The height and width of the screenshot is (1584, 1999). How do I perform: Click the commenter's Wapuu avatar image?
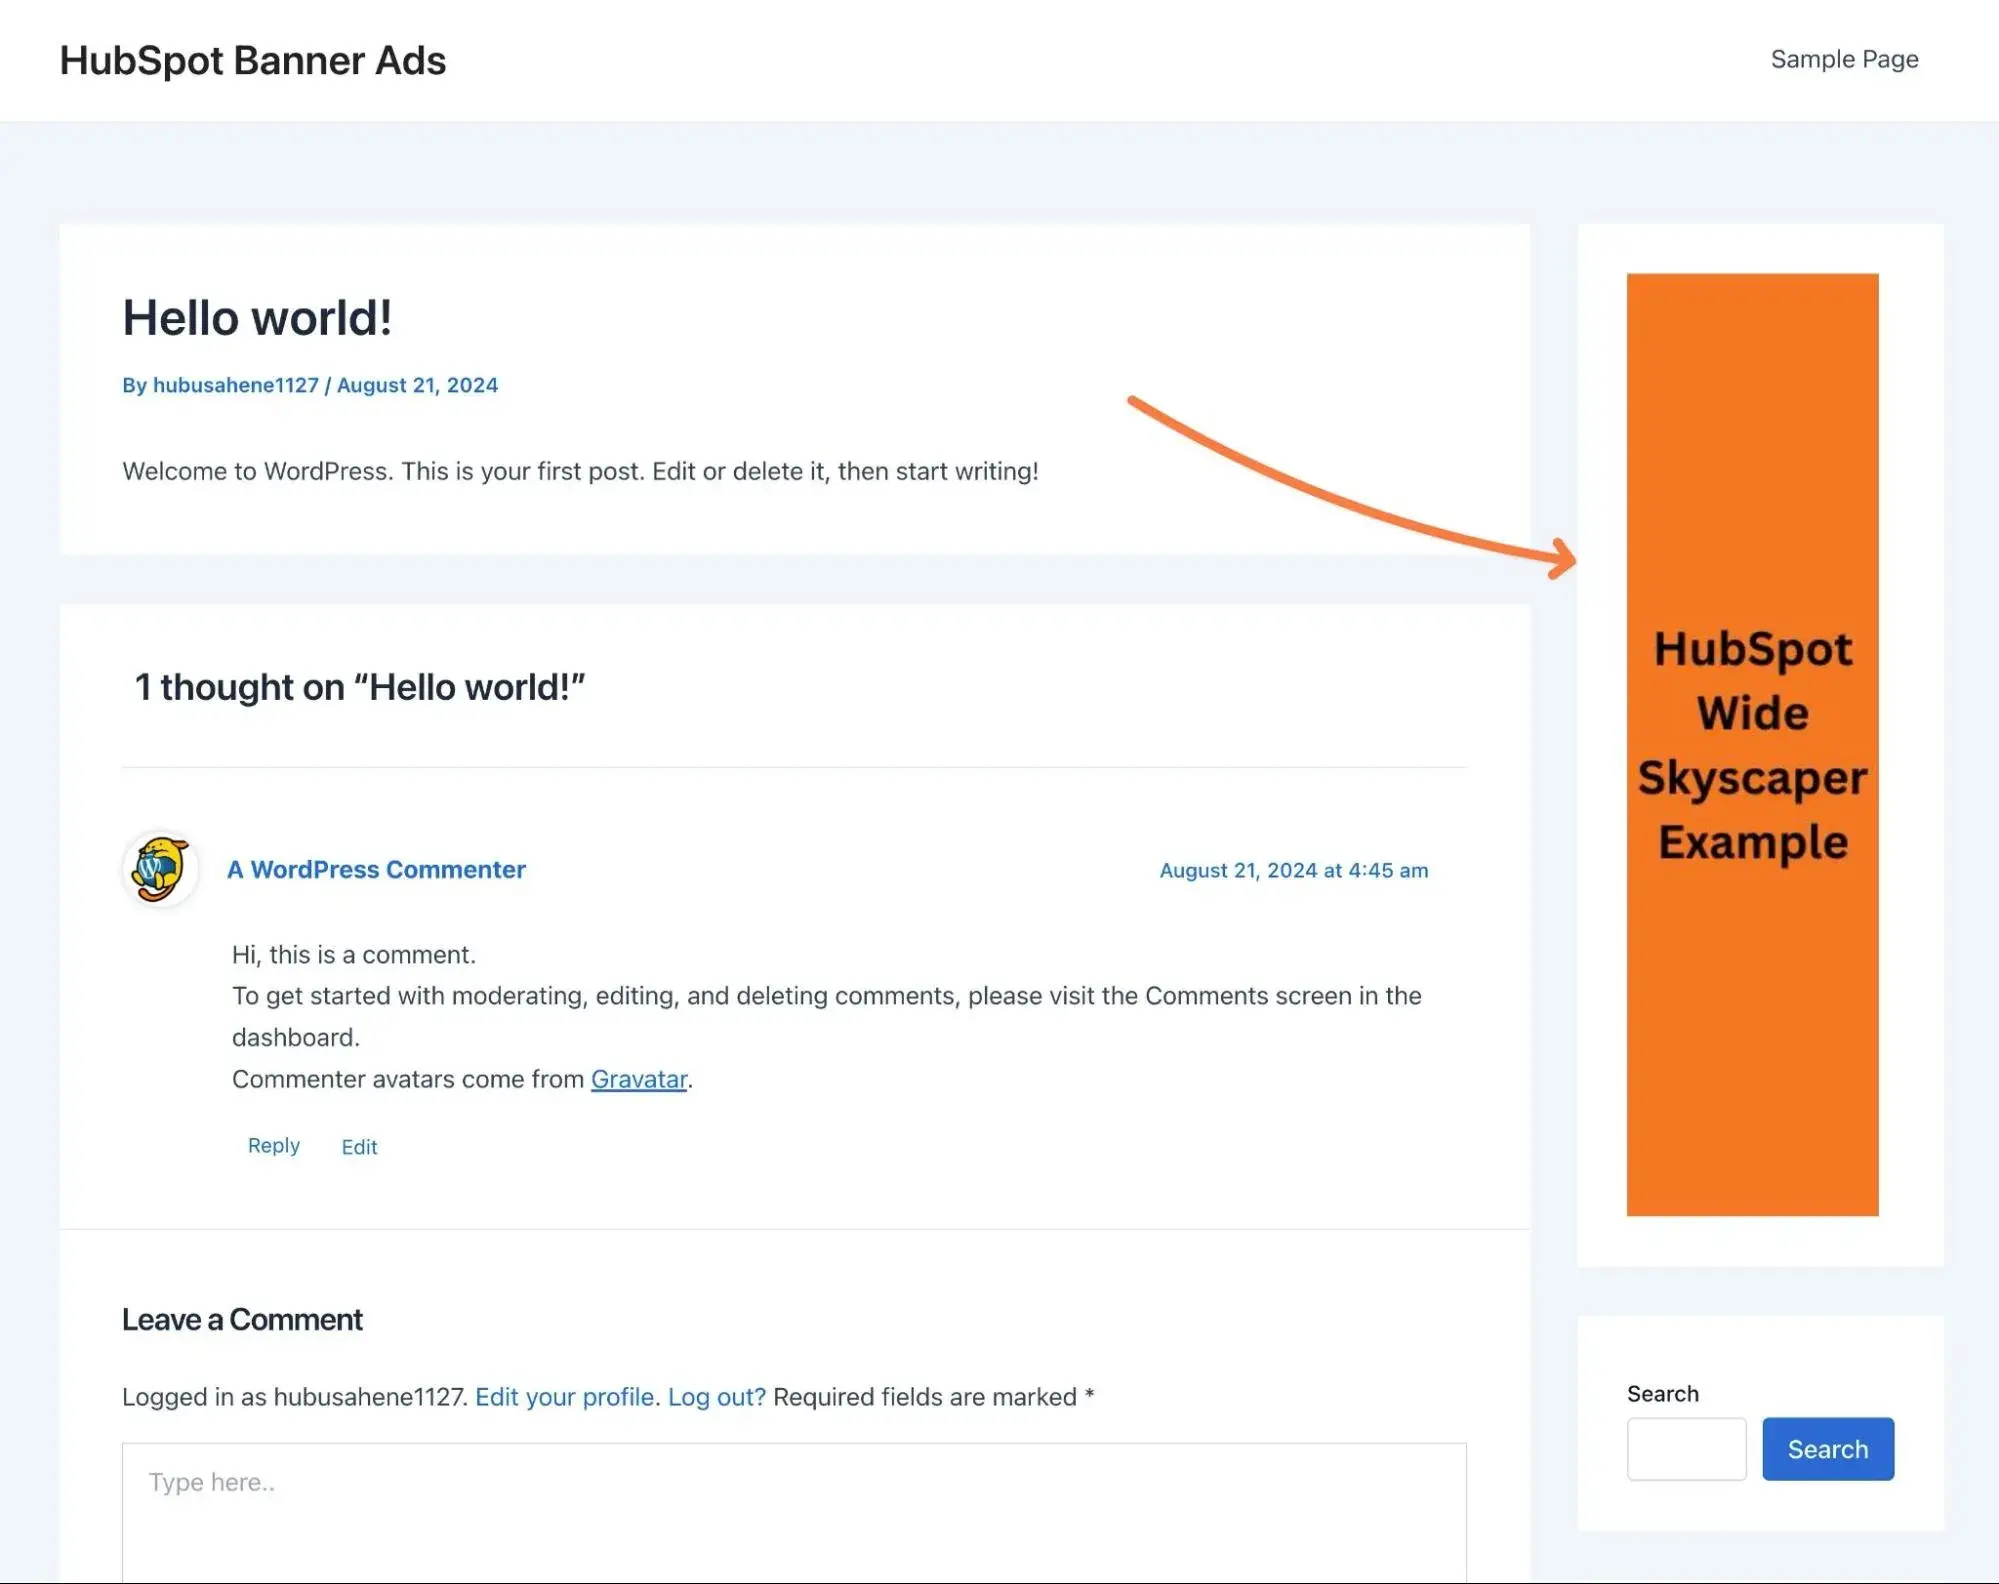pyautogui.click(x=160, y=869)
